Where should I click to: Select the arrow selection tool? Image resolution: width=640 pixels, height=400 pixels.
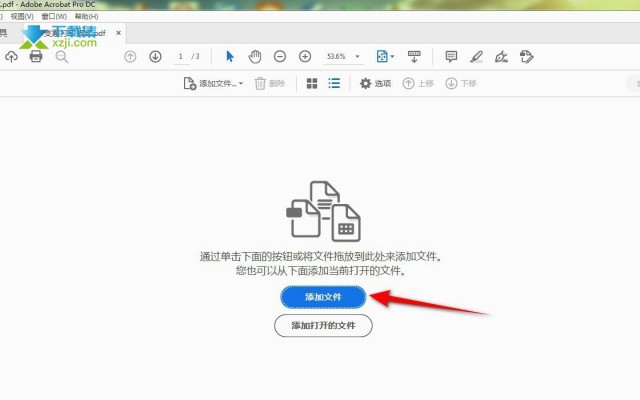point(230,56)
